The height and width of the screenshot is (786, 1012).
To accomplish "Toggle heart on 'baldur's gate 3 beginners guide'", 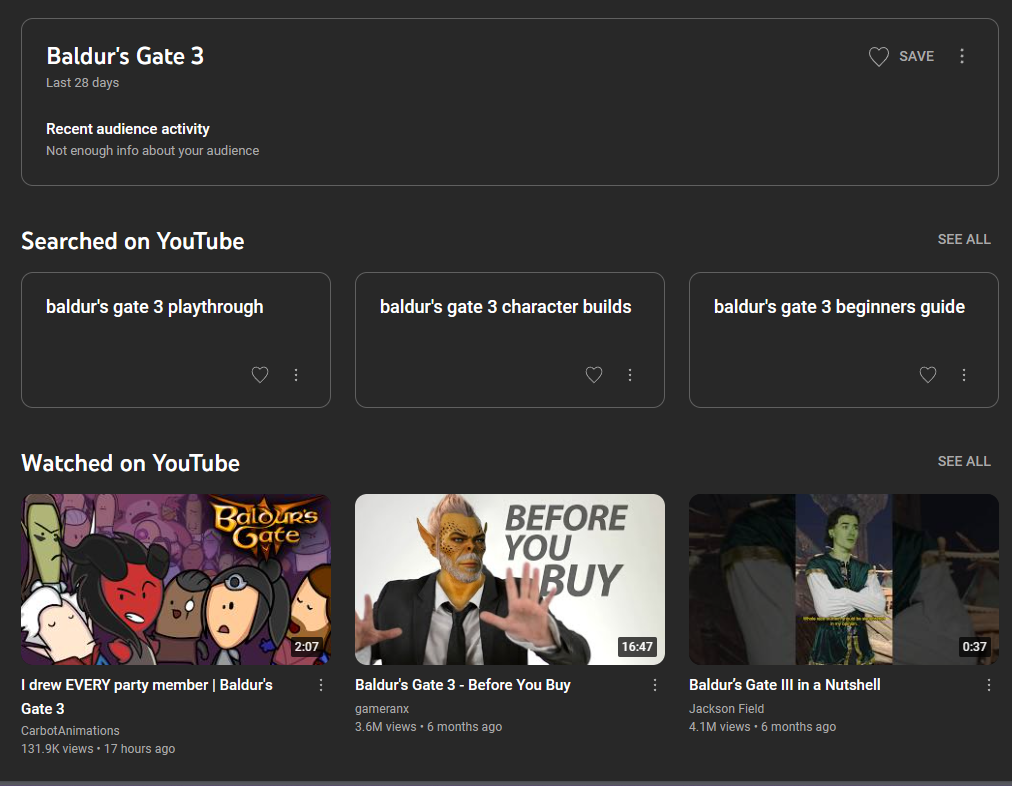I will click(x=928, y=375).
